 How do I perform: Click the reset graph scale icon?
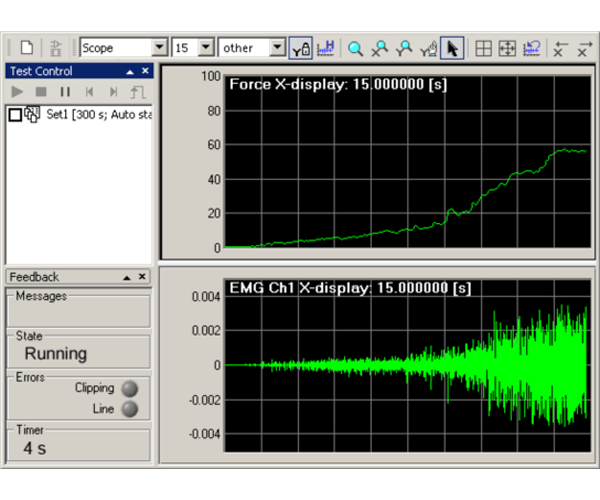(532, 49)
